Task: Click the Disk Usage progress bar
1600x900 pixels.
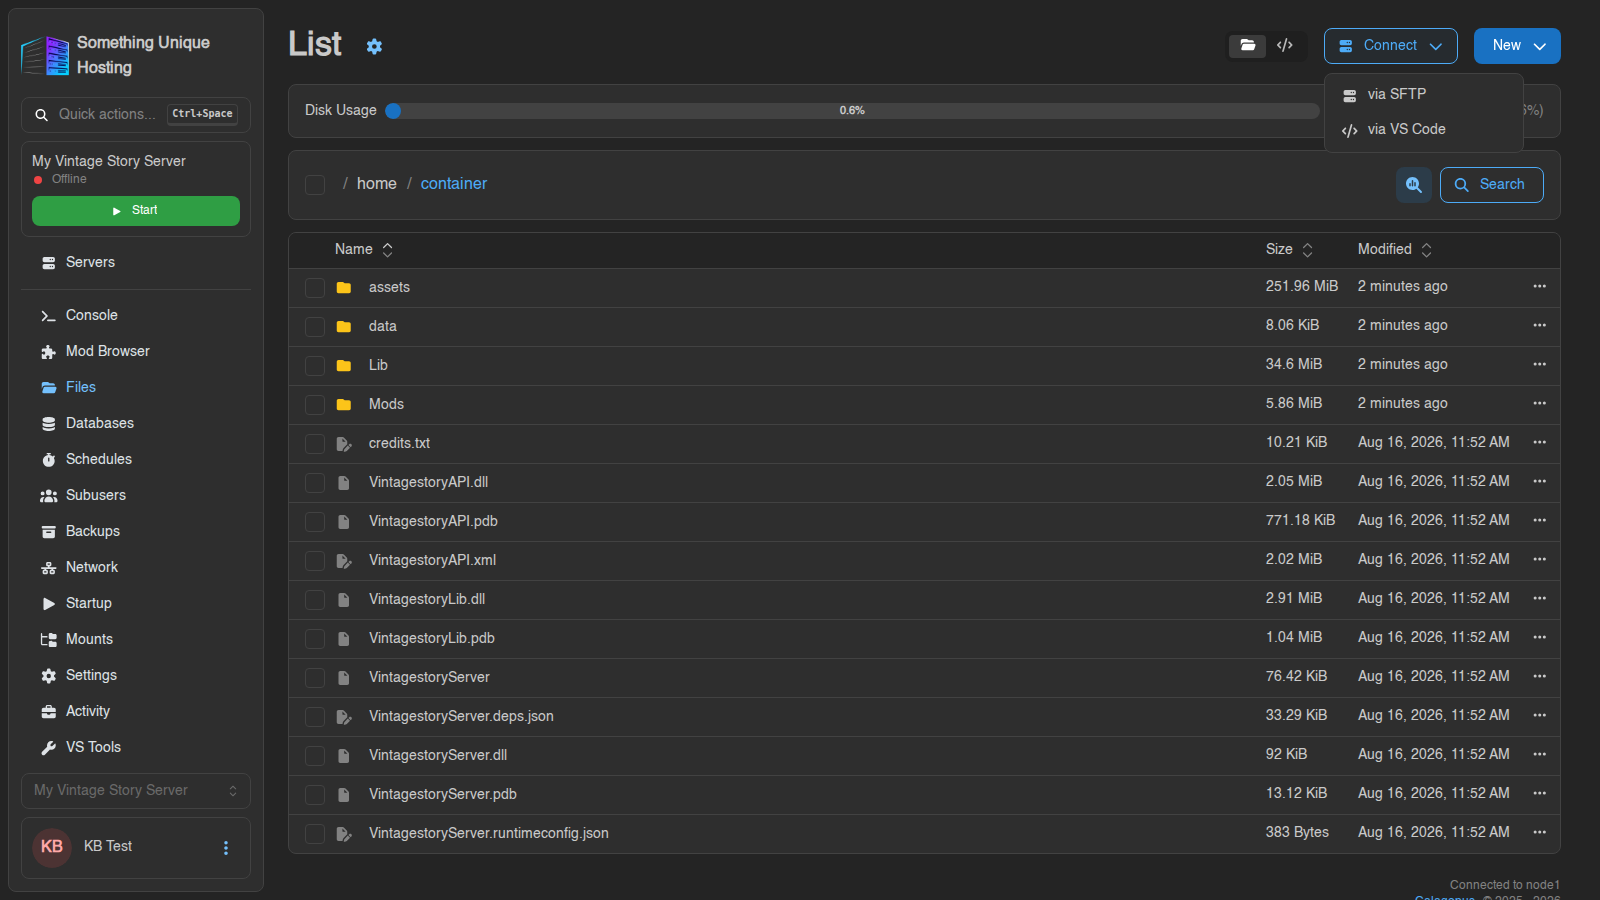Action: pos(852,111)
